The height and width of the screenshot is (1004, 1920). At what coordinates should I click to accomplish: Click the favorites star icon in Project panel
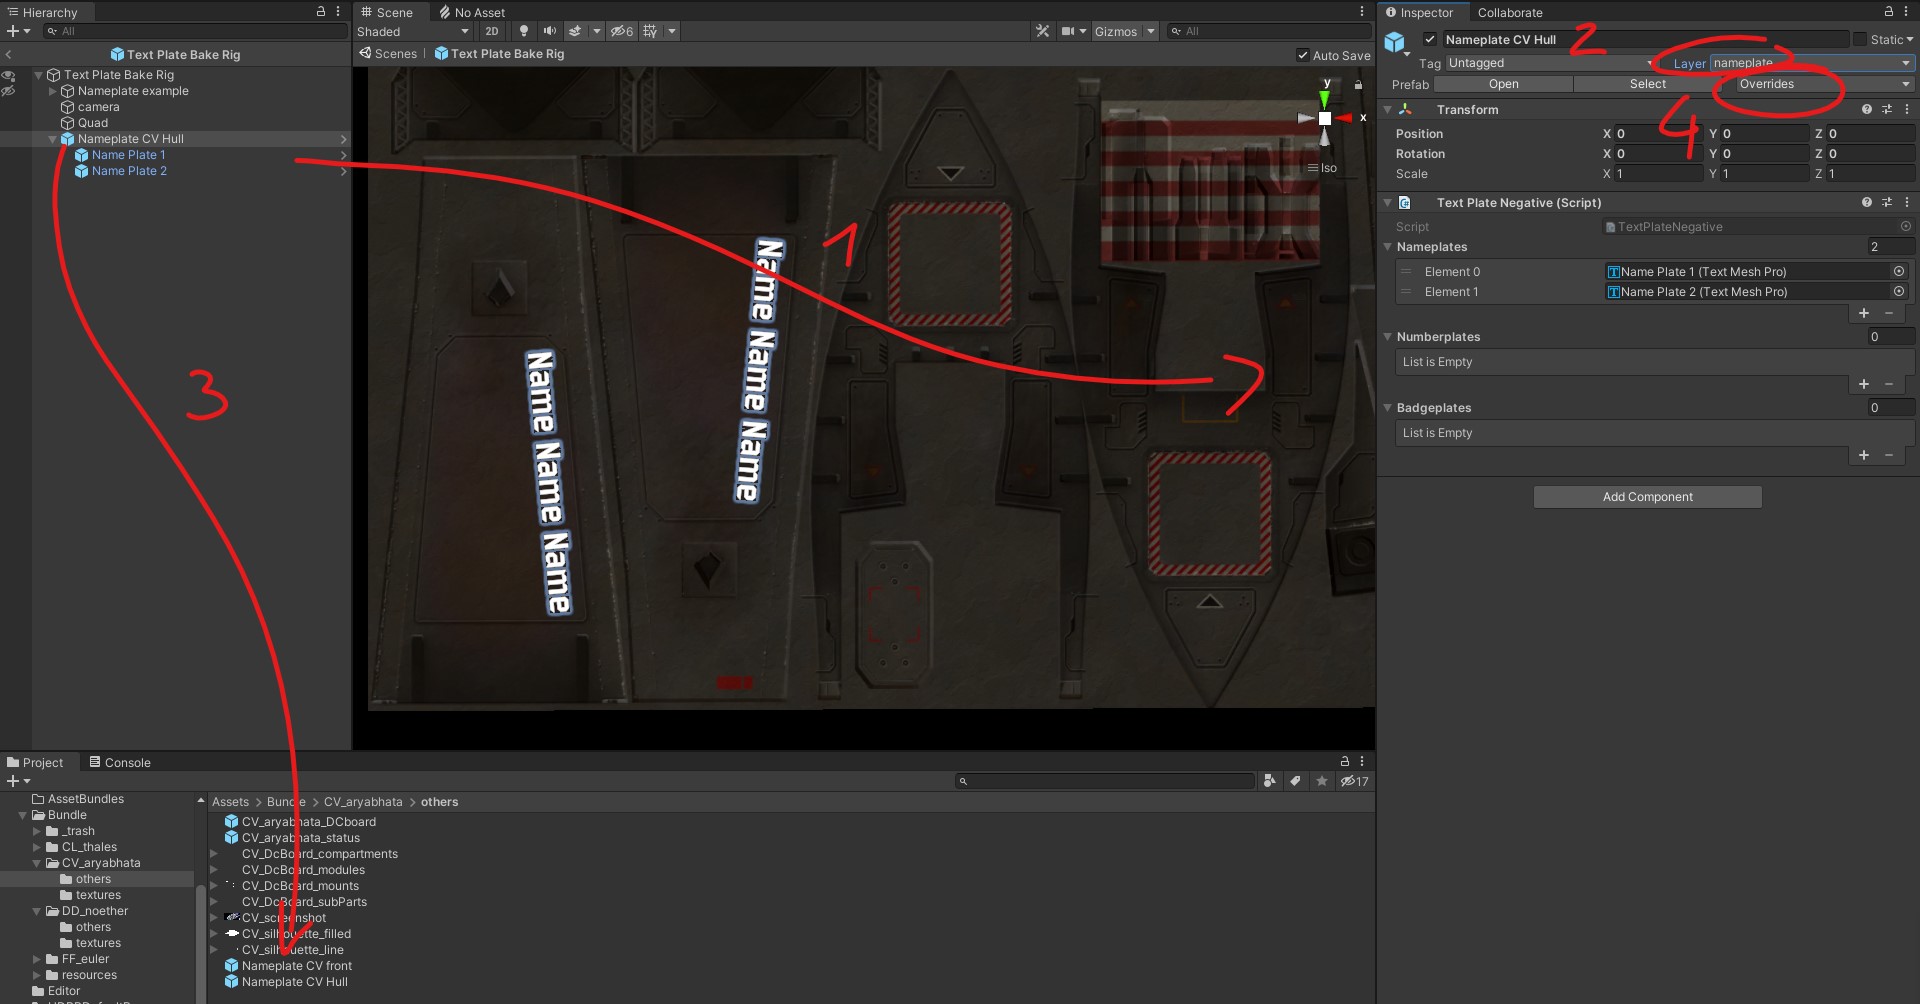(1322, 781)
